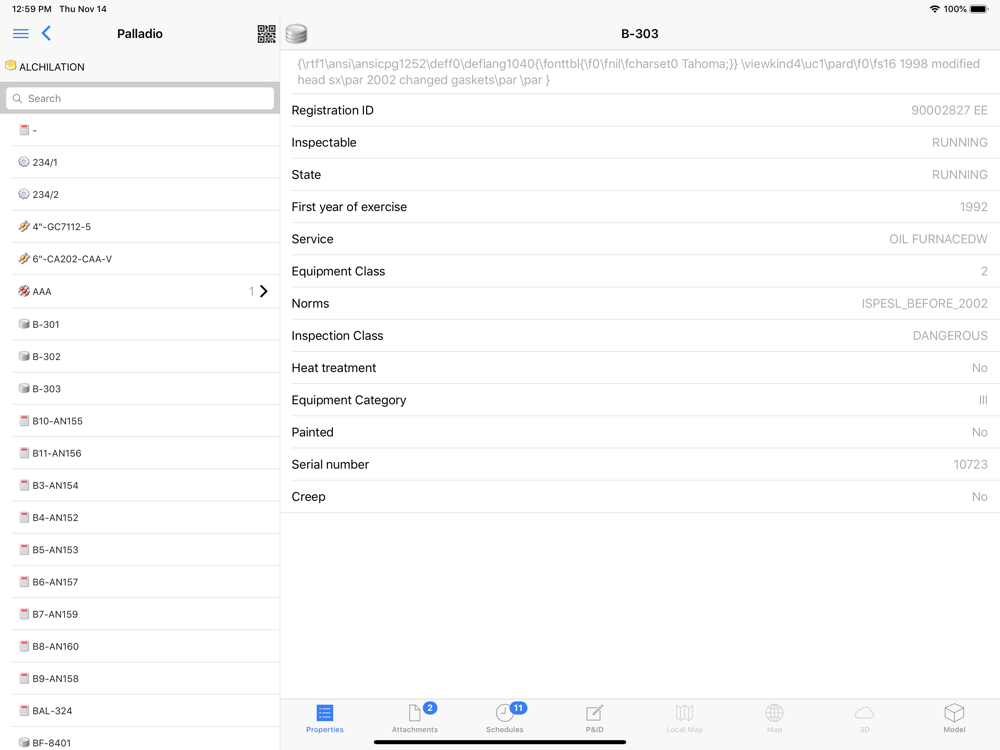1000x750 pixels.
Task: Select the ALCHILATION folder icon
Action: pos(11,65)
